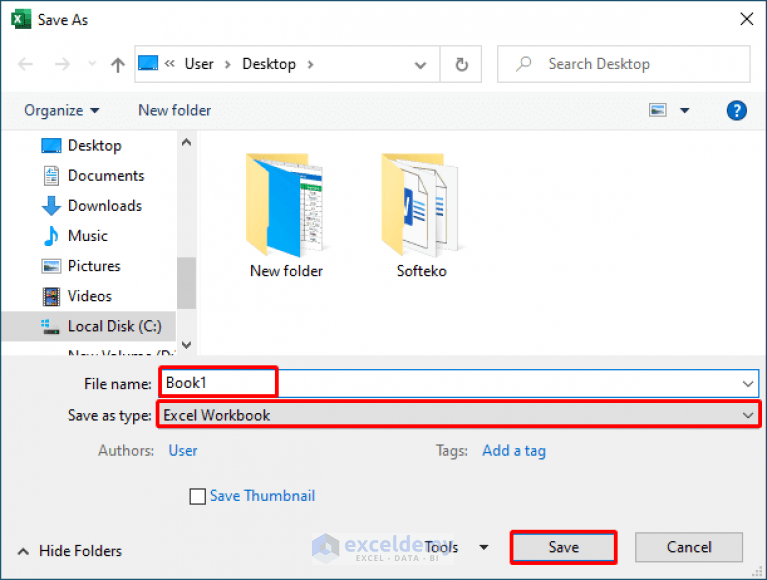Click the Documents icon in sidebar
The height and width of the screenshot is (580, 767).
pyautogui.click(x=51, y=176)
